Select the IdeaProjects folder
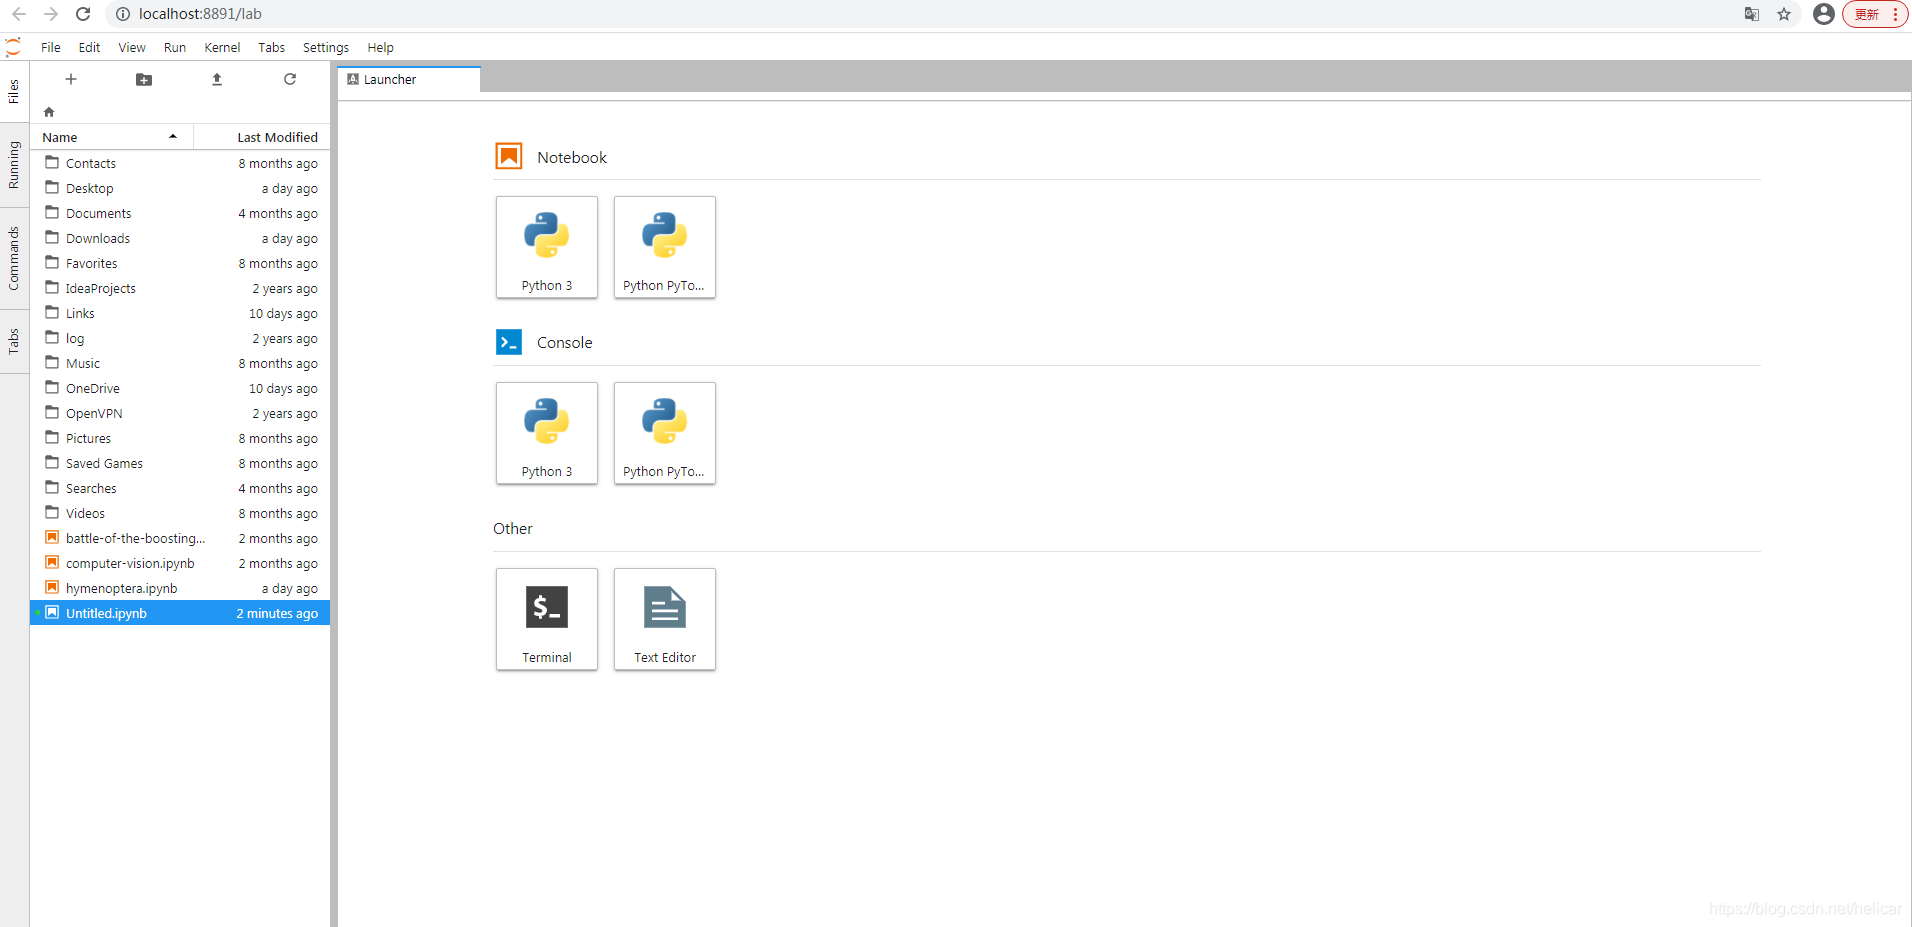1912x927 pixels. click(180, 288)
